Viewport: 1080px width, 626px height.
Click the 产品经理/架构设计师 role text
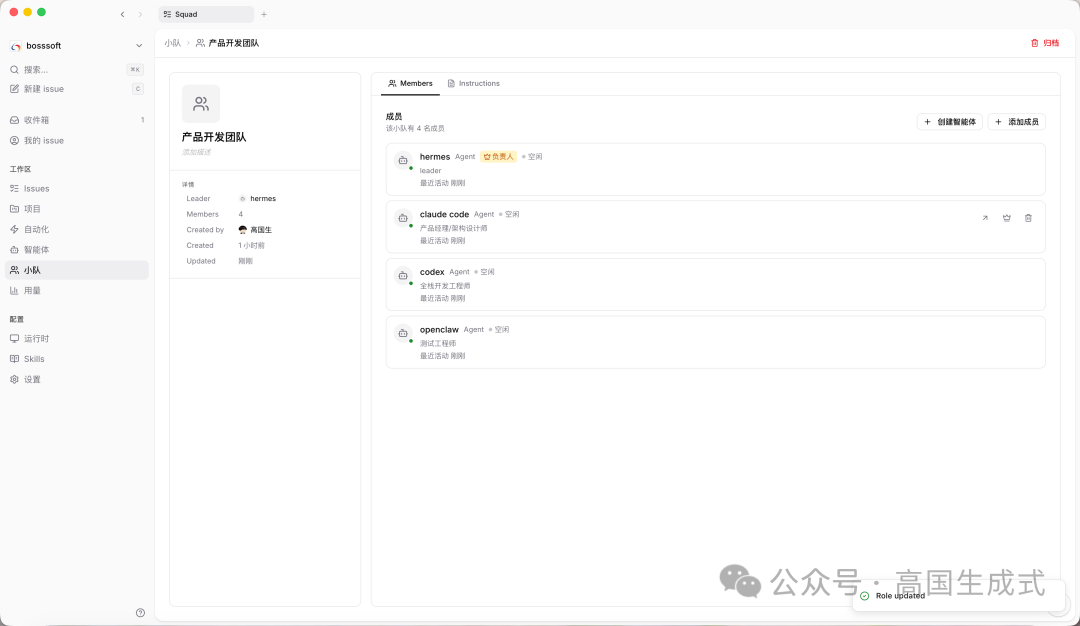(453, 228)
